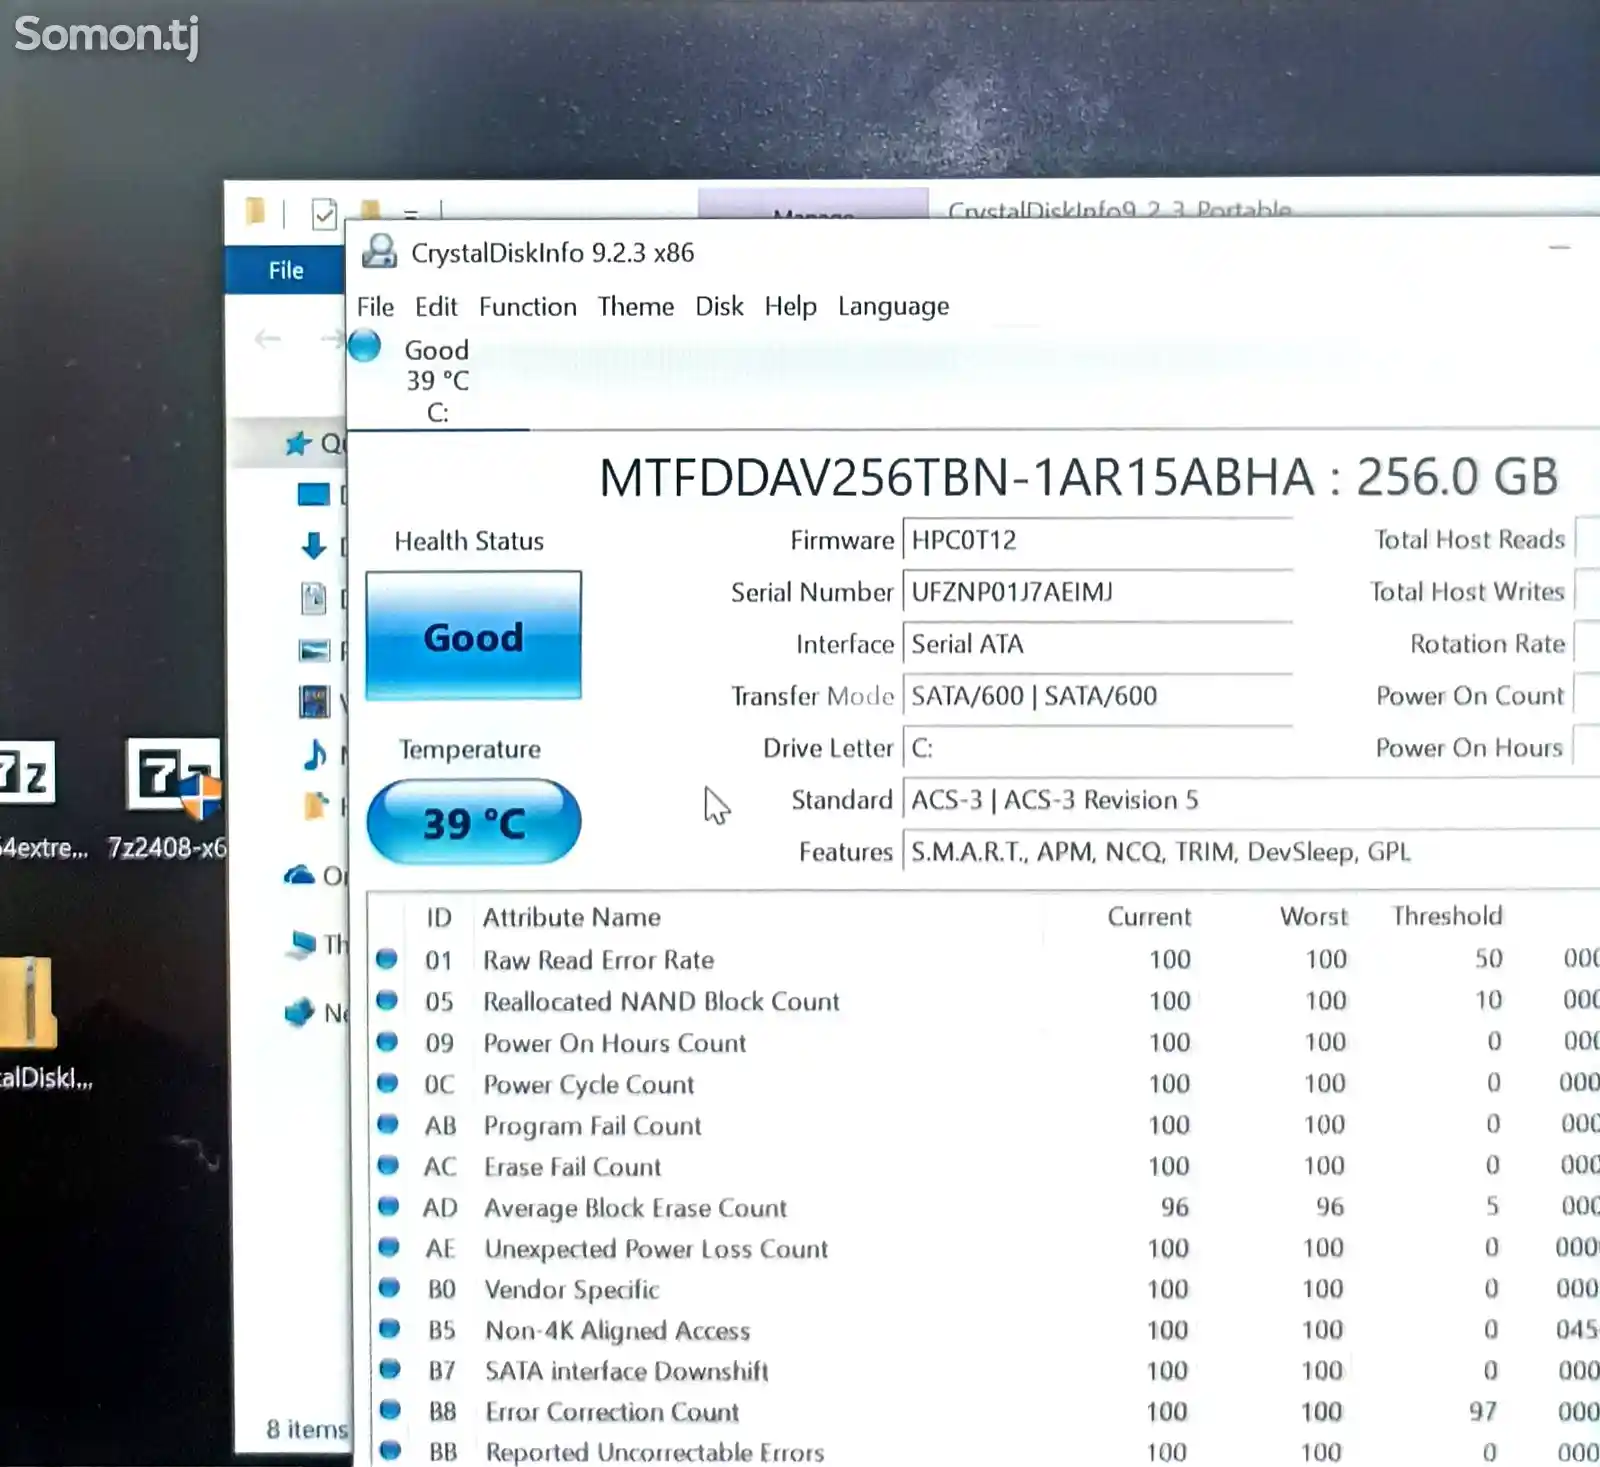Select the Unexpected Power Loss Count text
Image resolution: width=1600 pixels, height=1467 pixels.
pos(657,1249)
